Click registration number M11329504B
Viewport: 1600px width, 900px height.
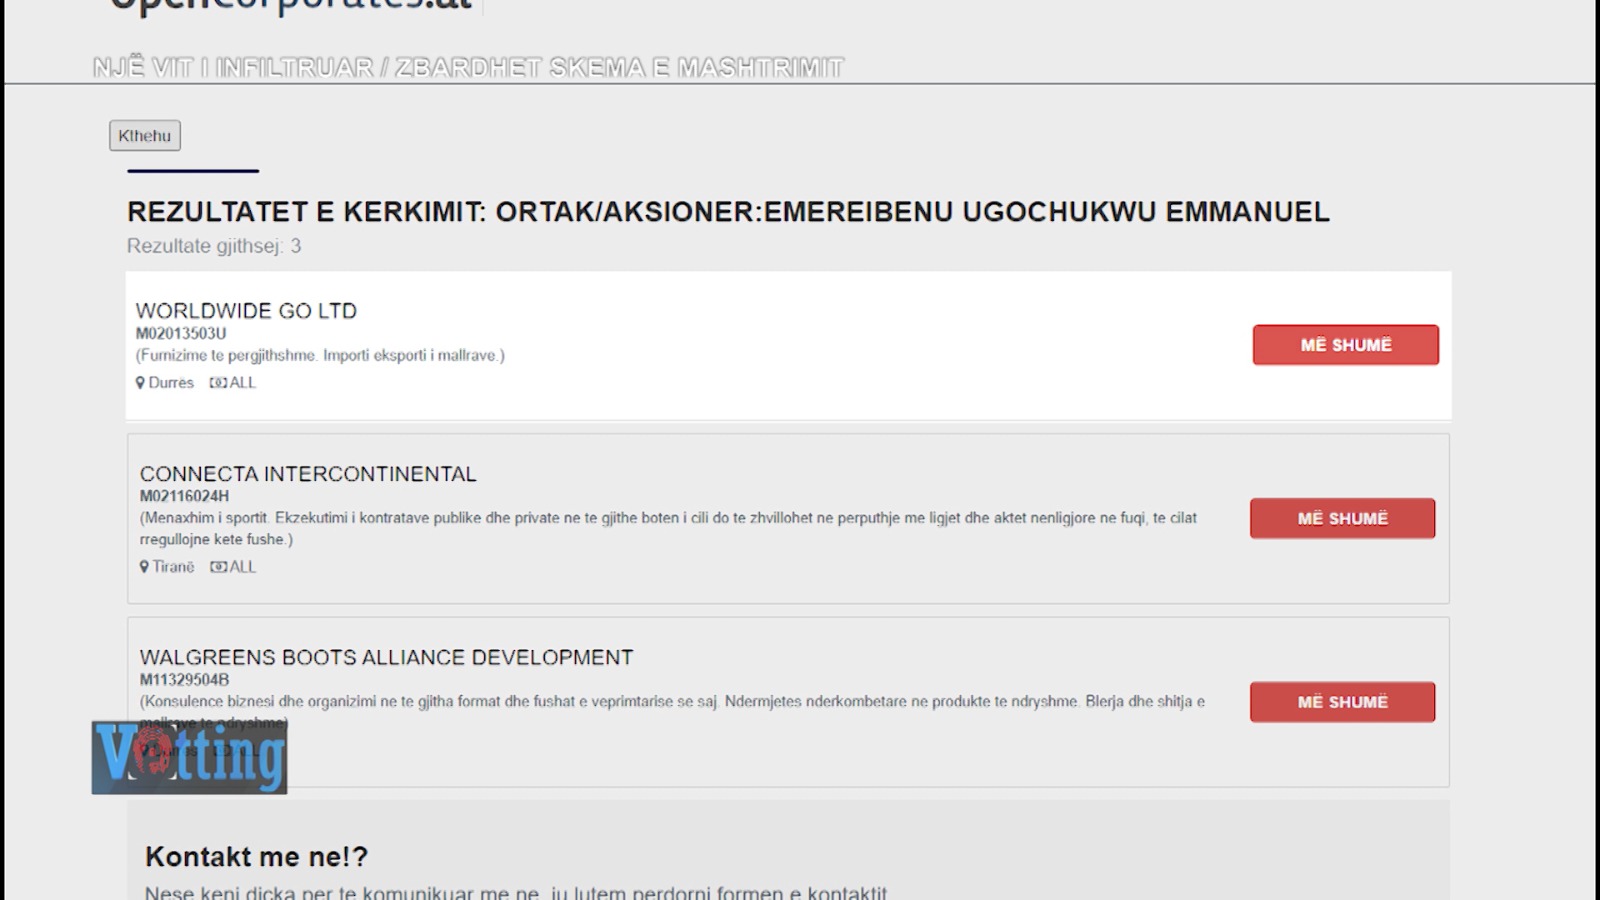[184, 680]
